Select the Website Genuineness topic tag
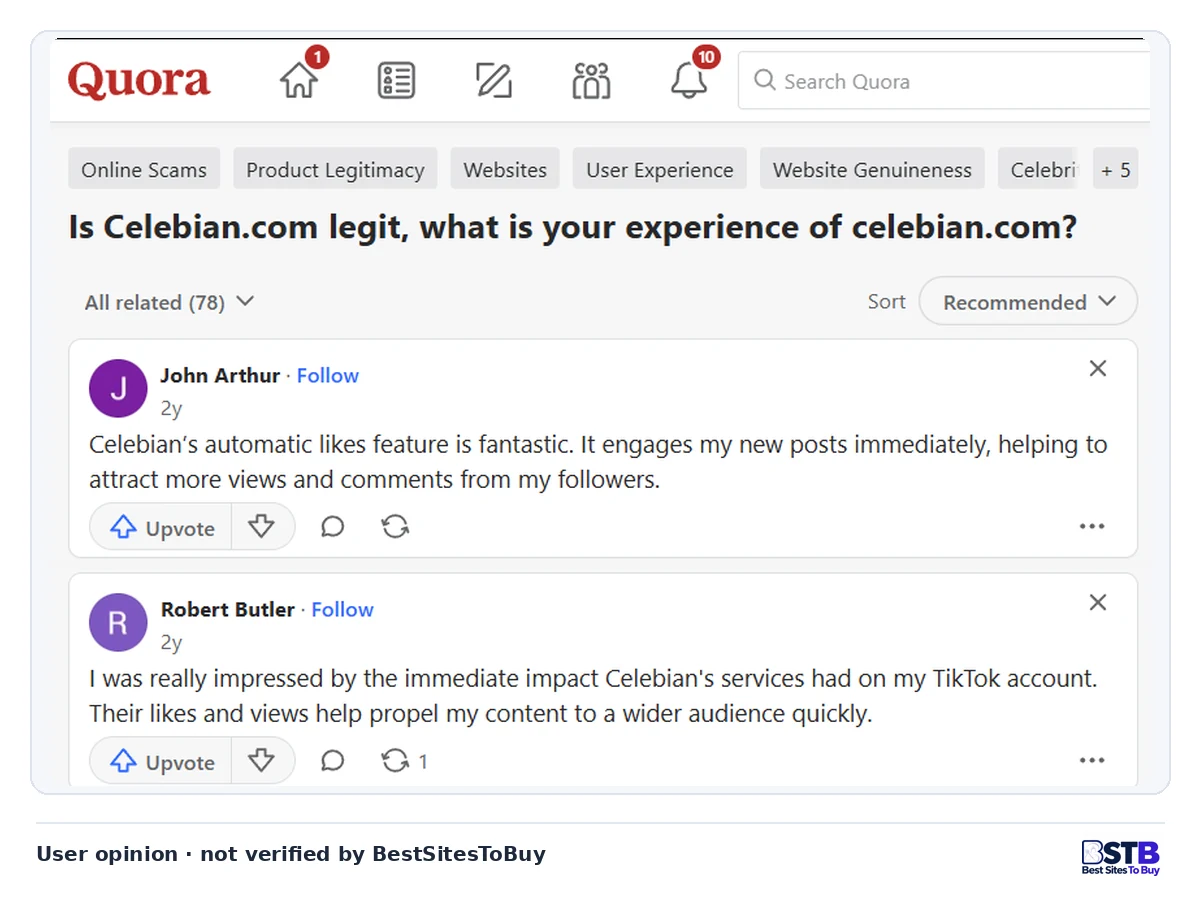 point(872,170)
